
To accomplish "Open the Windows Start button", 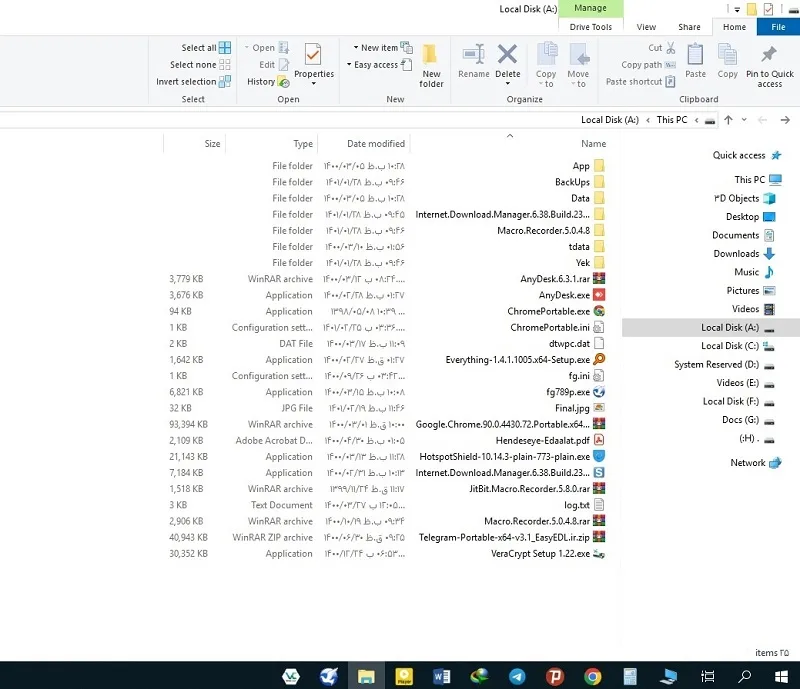I will click(781, 677).
